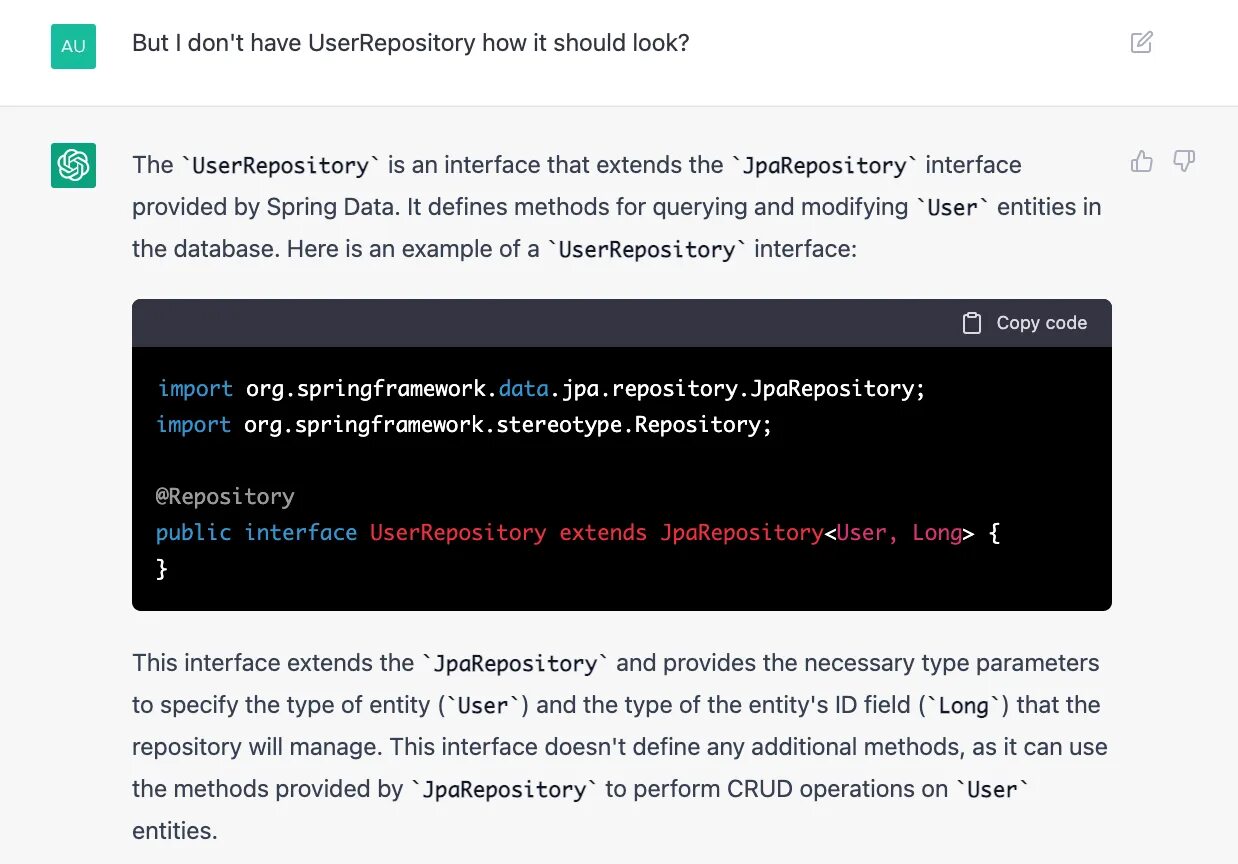Click the 'public interface' keywords in code
This screenshot has height=864, width=1238.
point(256,532)
